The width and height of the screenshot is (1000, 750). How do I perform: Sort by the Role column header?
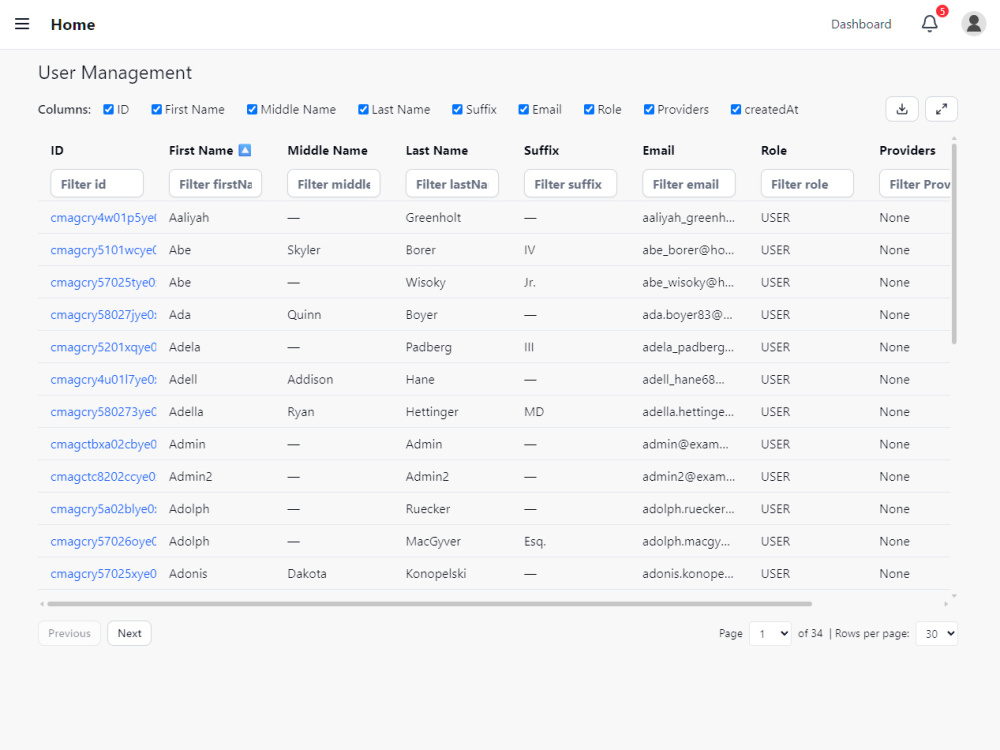[x=774, y=151]
